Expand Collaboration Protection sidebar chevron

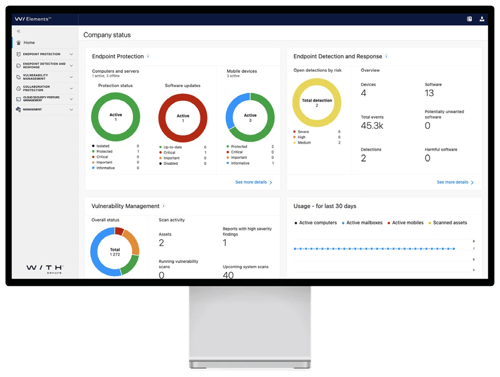(71, 88)
